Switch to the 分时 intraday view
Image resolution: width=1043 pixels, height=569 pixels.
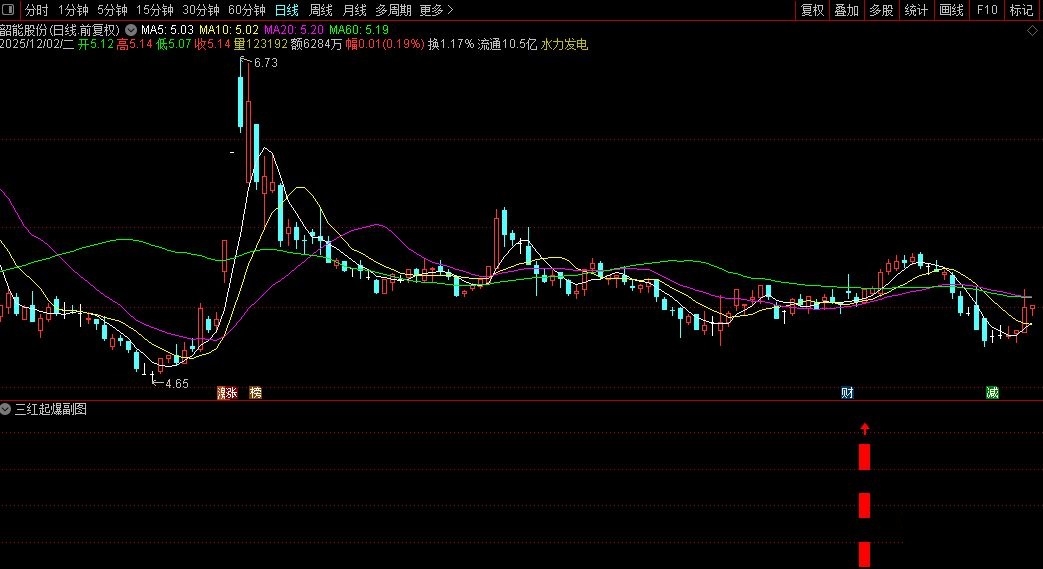37,10
